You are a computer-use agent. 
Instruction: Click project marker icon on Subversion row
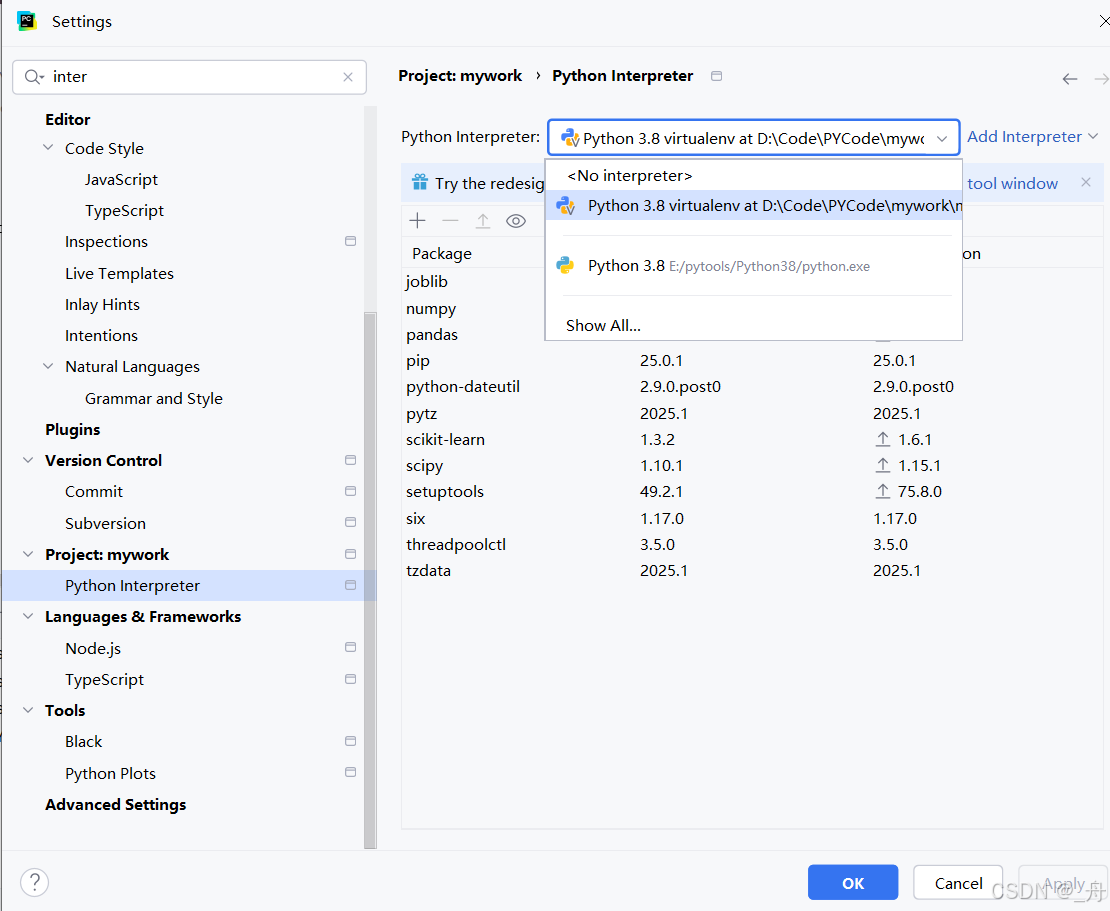(x=350, y=522)
